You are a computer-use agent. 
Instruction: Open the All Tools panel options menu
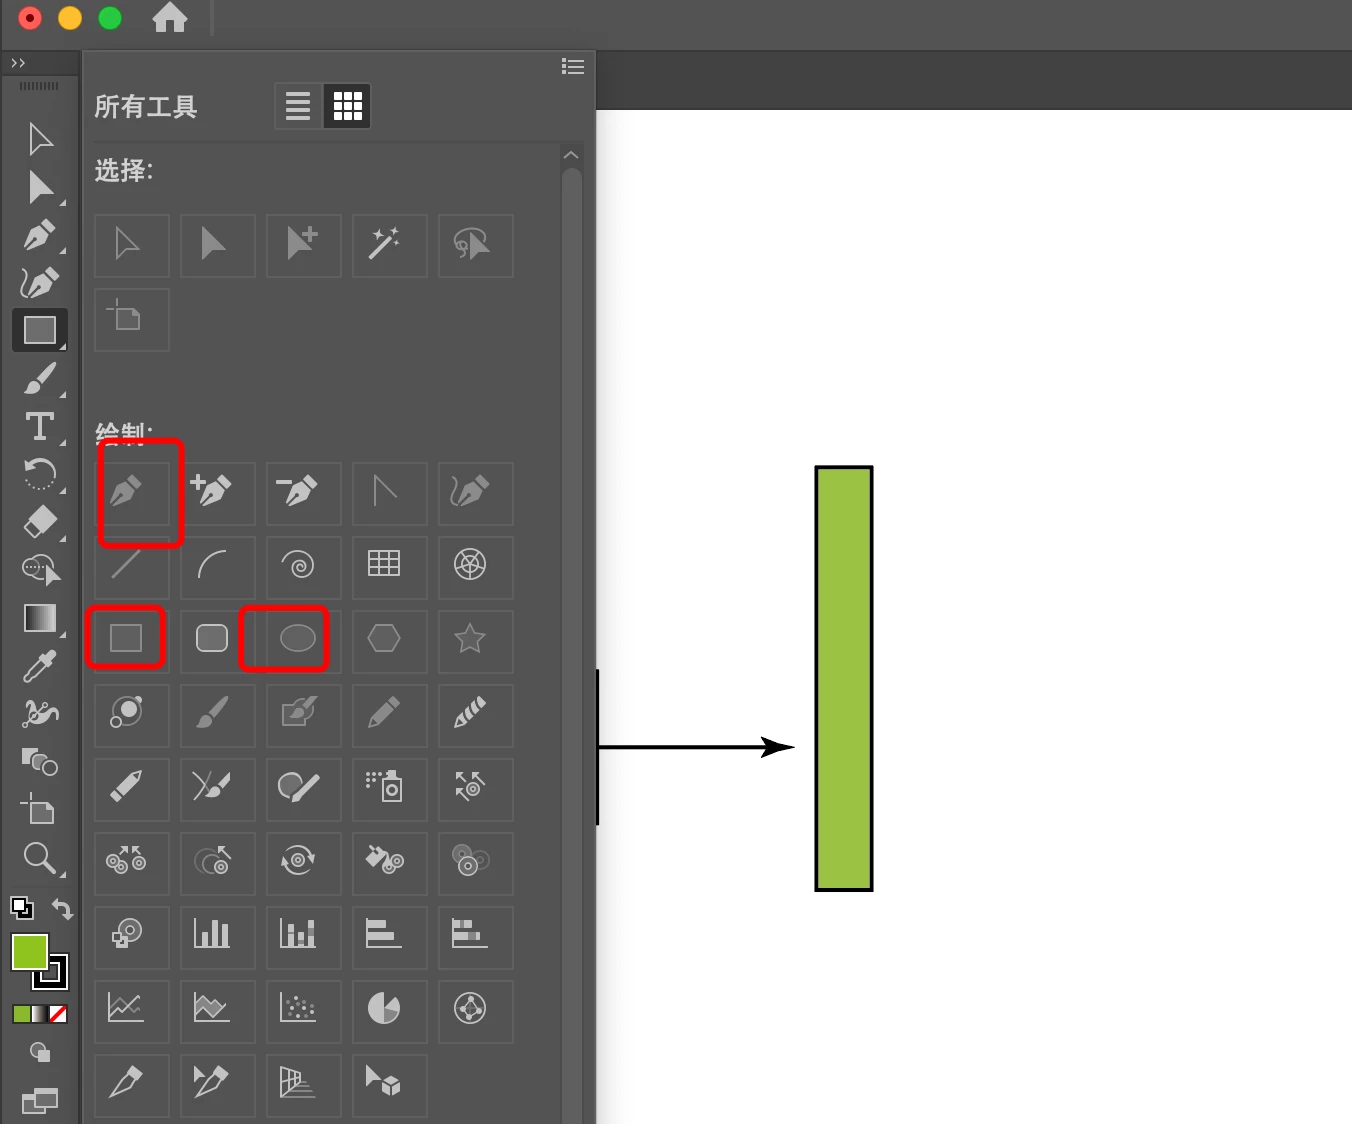pos(573,66)
